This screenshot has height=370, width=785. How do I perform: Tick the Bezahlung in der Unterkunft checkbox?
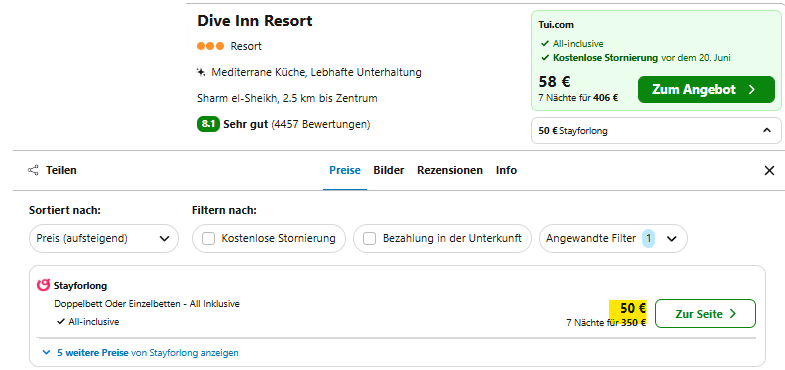coord(369,239)
